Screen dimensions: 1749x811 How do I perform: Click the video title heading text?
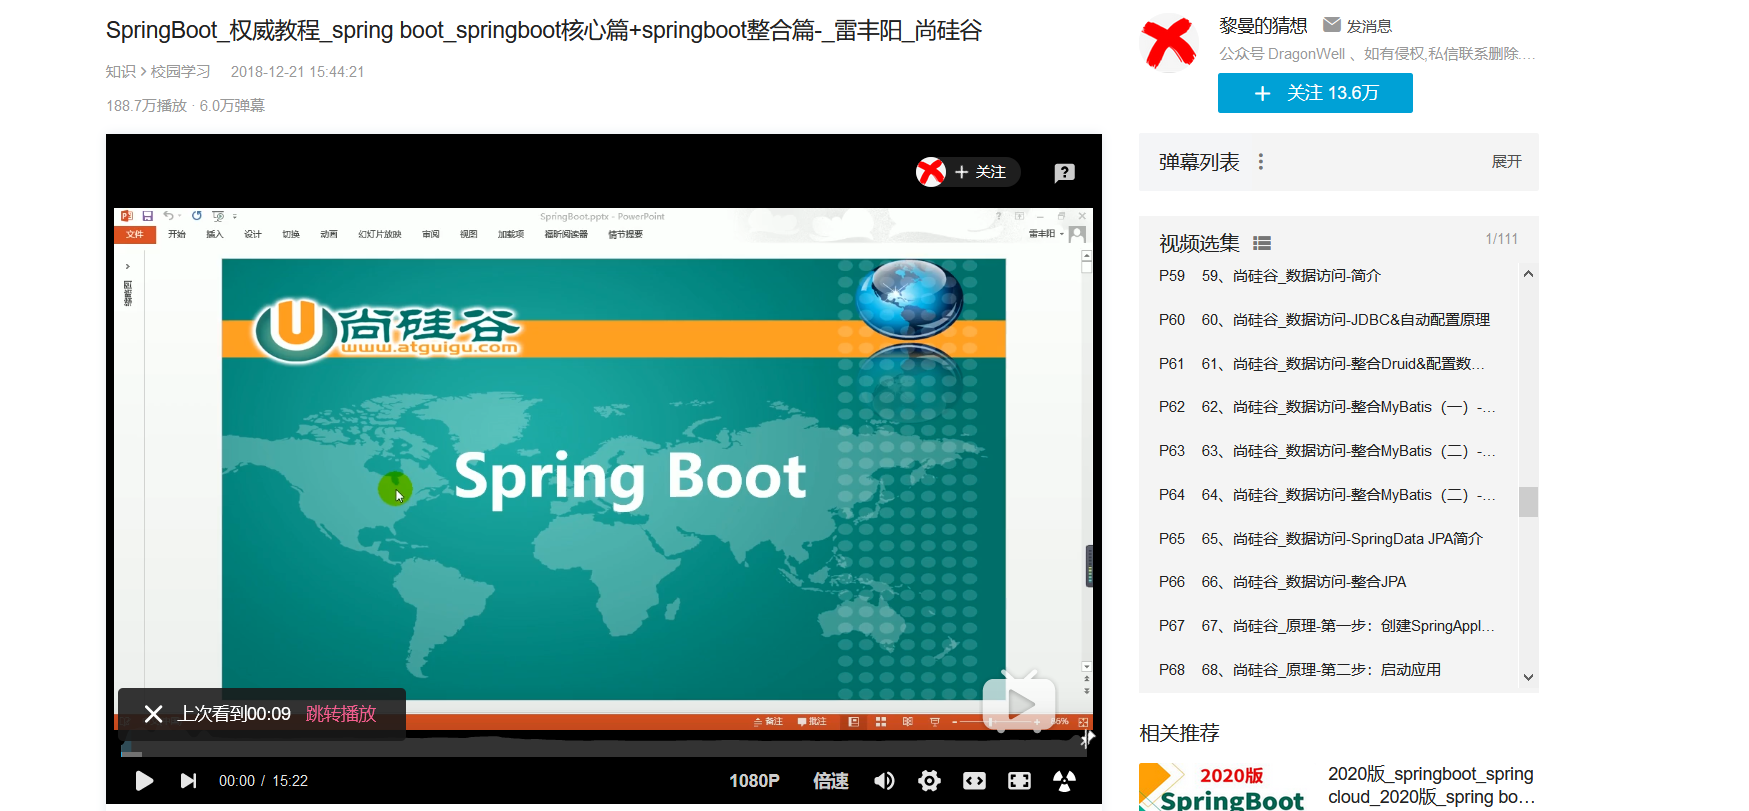544,30
